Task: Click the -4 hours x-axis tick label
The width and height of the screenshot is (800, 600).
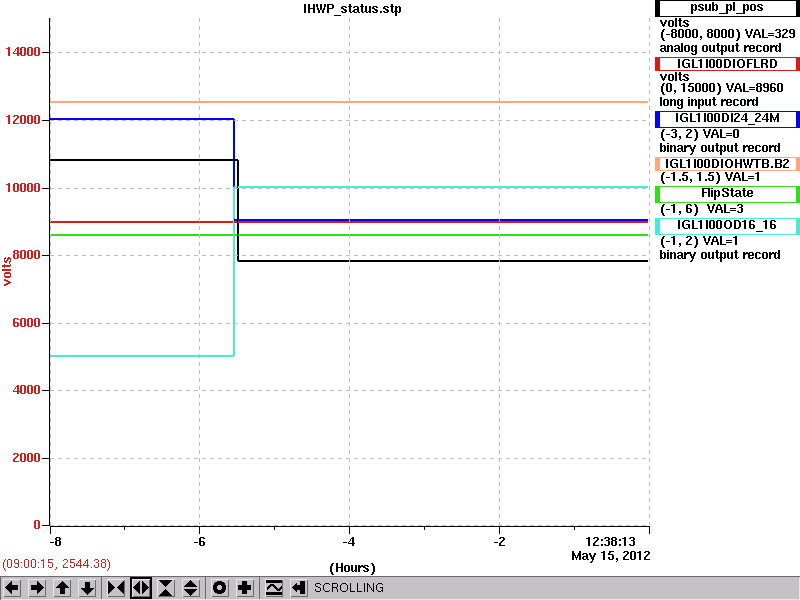Action: [349, 542]
